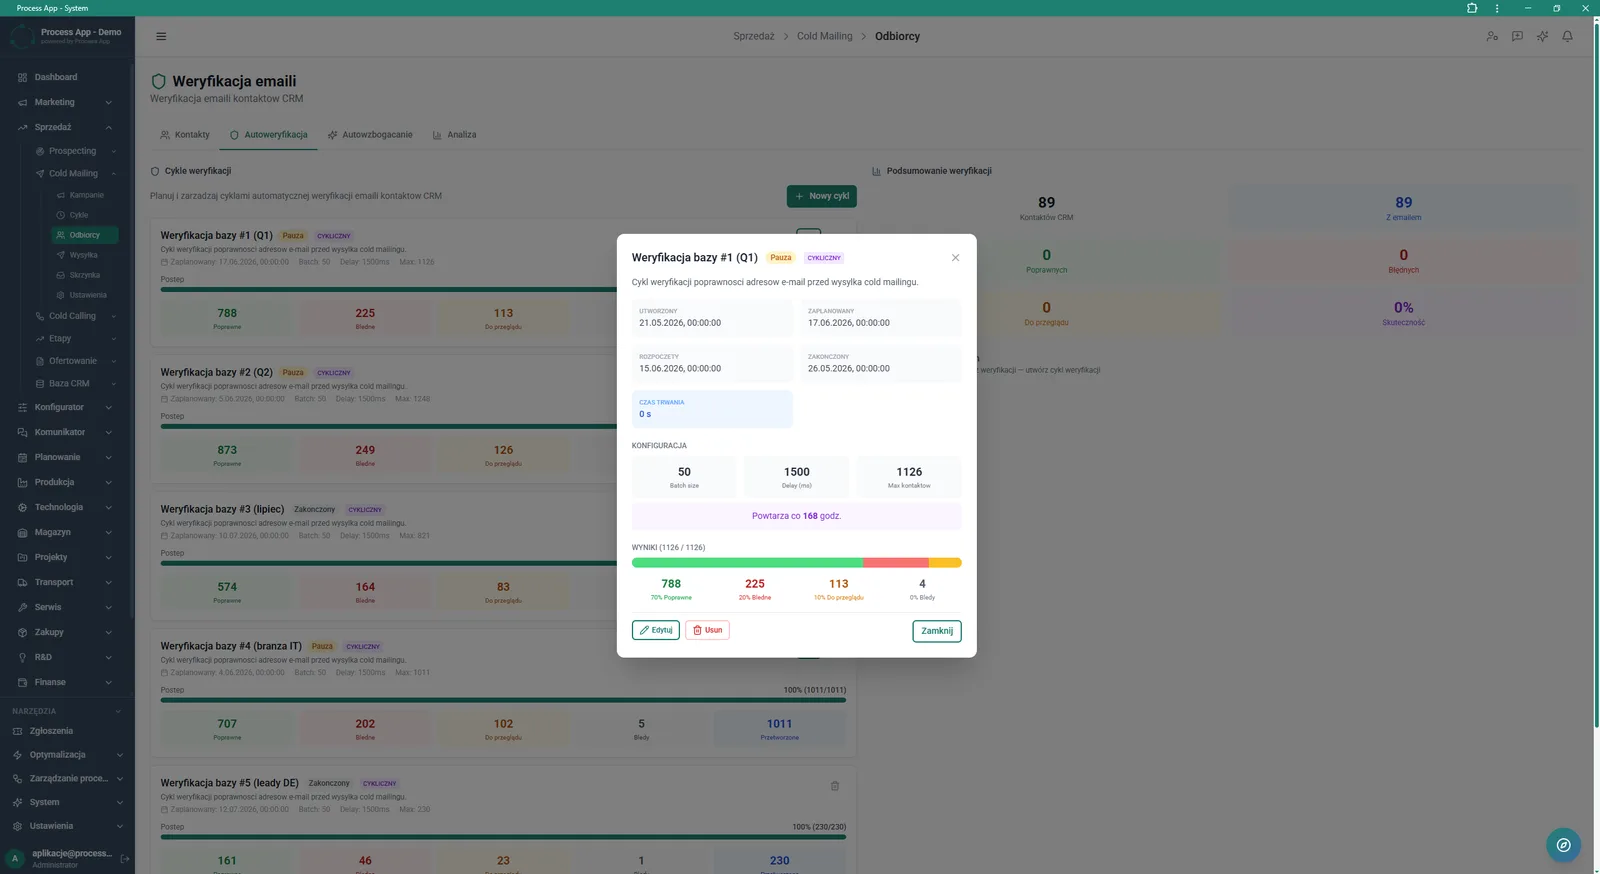Toggle the hamburger menu icon

pos(161,36)
